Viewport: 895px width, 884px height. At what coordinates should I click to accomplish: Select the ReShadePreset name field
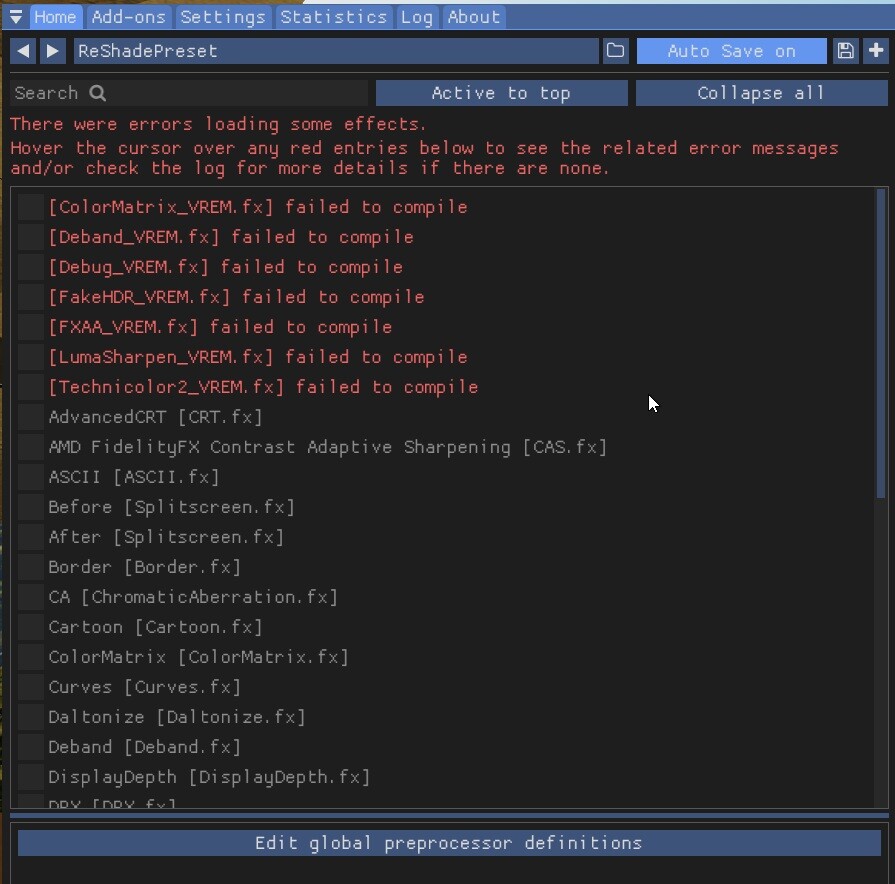coord(336,51)
